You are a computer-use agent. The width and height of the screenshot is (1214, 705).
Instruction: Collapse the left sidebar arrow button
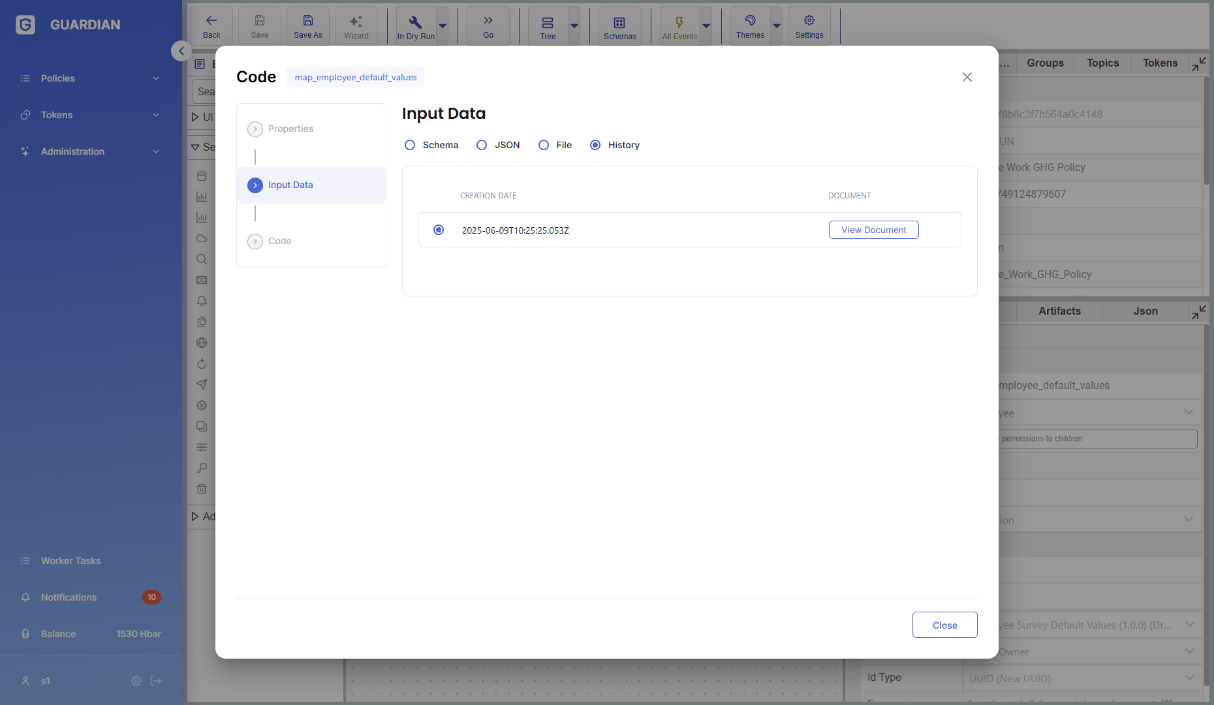coord(180,51)
